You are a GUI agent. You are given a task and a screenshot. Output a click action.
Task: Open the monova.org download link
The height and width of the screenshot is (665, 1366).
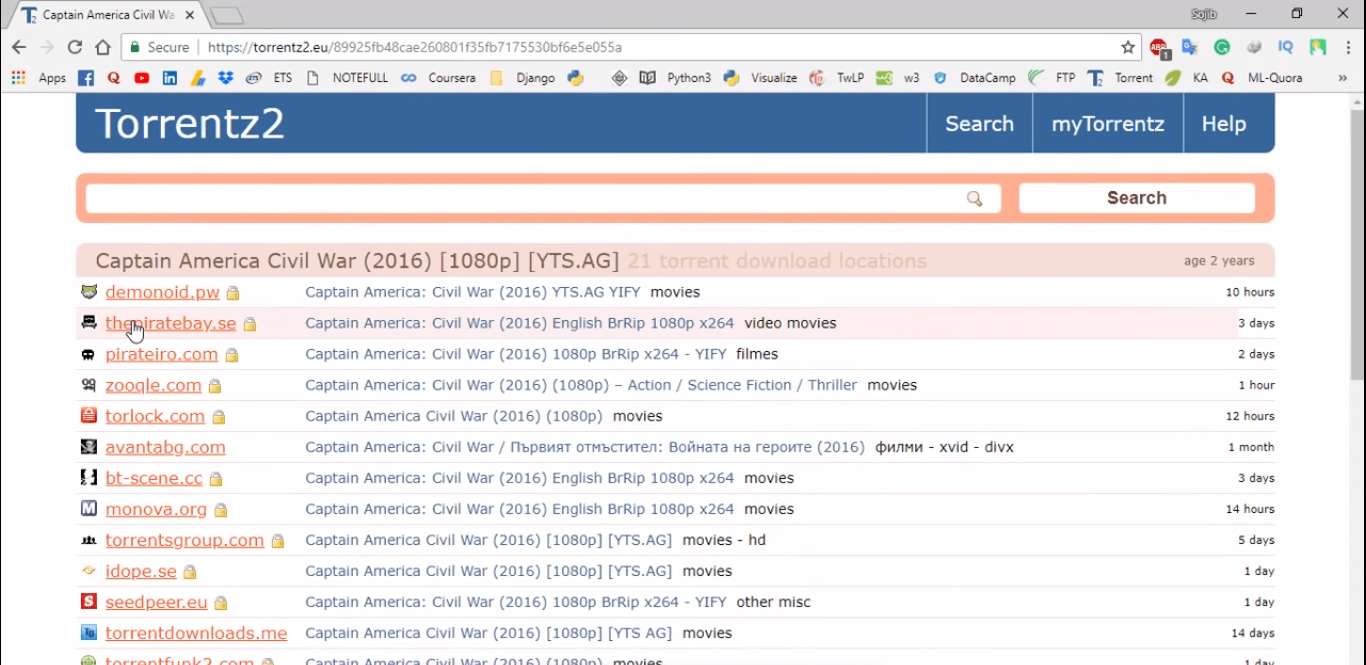click(x=156, y=509)
